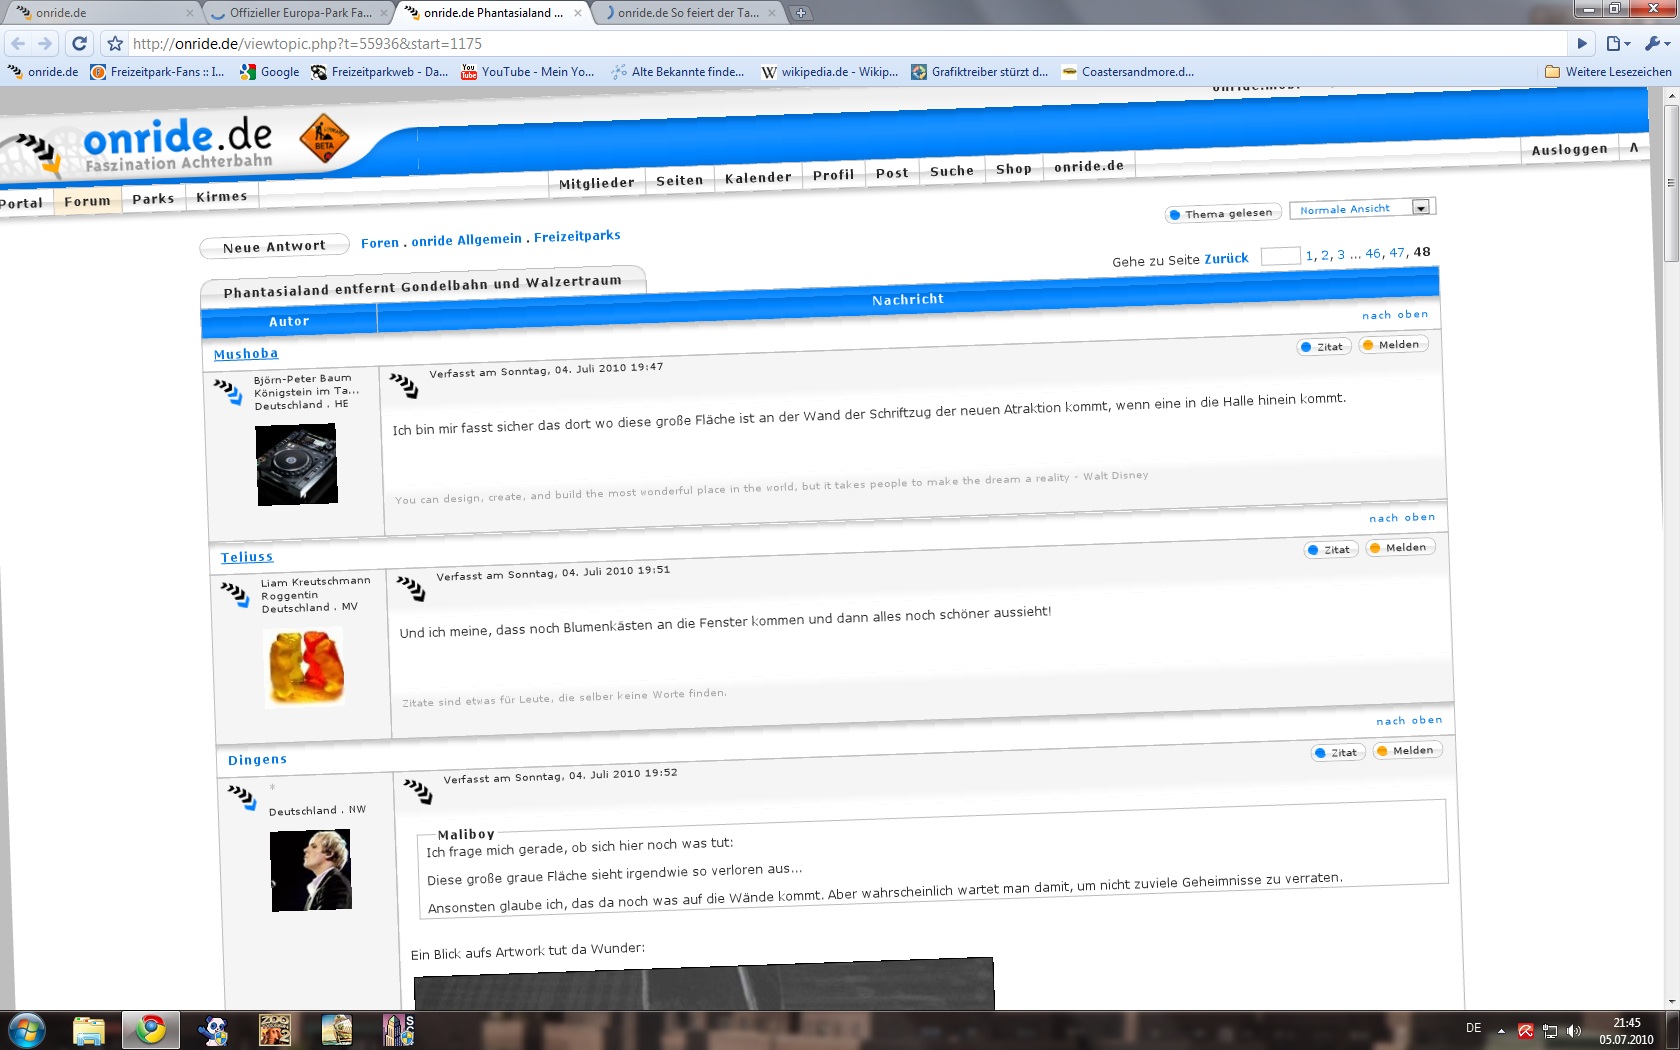
Task: Open Chrome wrench settings menu
Action: click(1657, 43)
